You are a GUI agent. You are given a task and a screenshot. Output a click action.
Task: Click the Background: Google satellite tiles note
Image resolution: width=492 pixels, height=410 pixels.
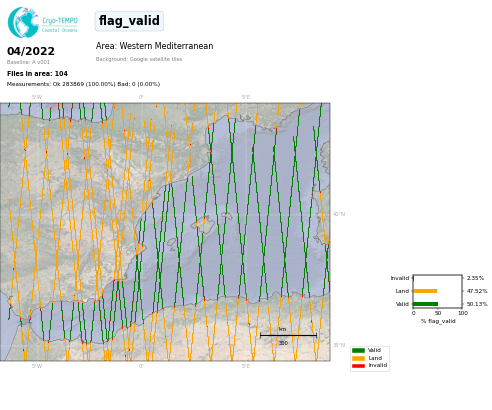tap(139, 59)
